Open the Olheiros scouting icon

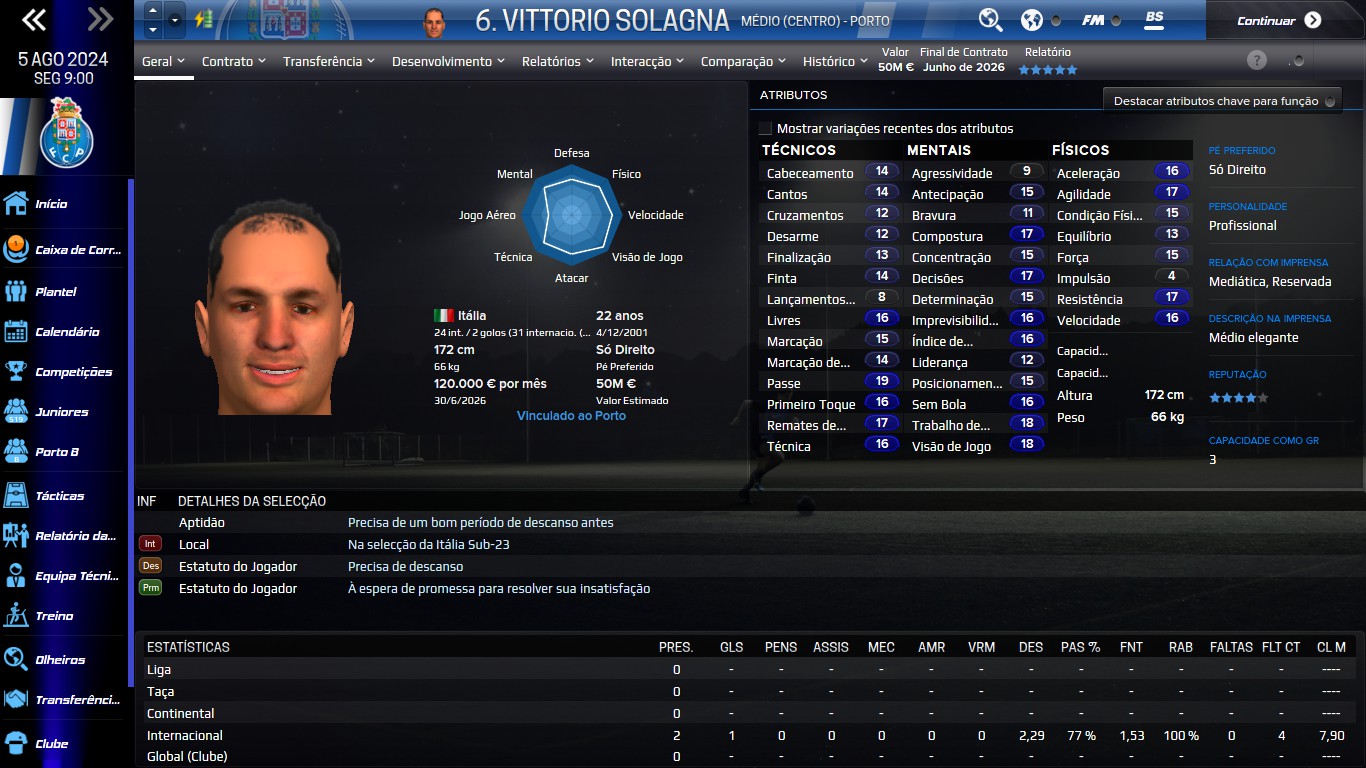click(x=16, y=660)
